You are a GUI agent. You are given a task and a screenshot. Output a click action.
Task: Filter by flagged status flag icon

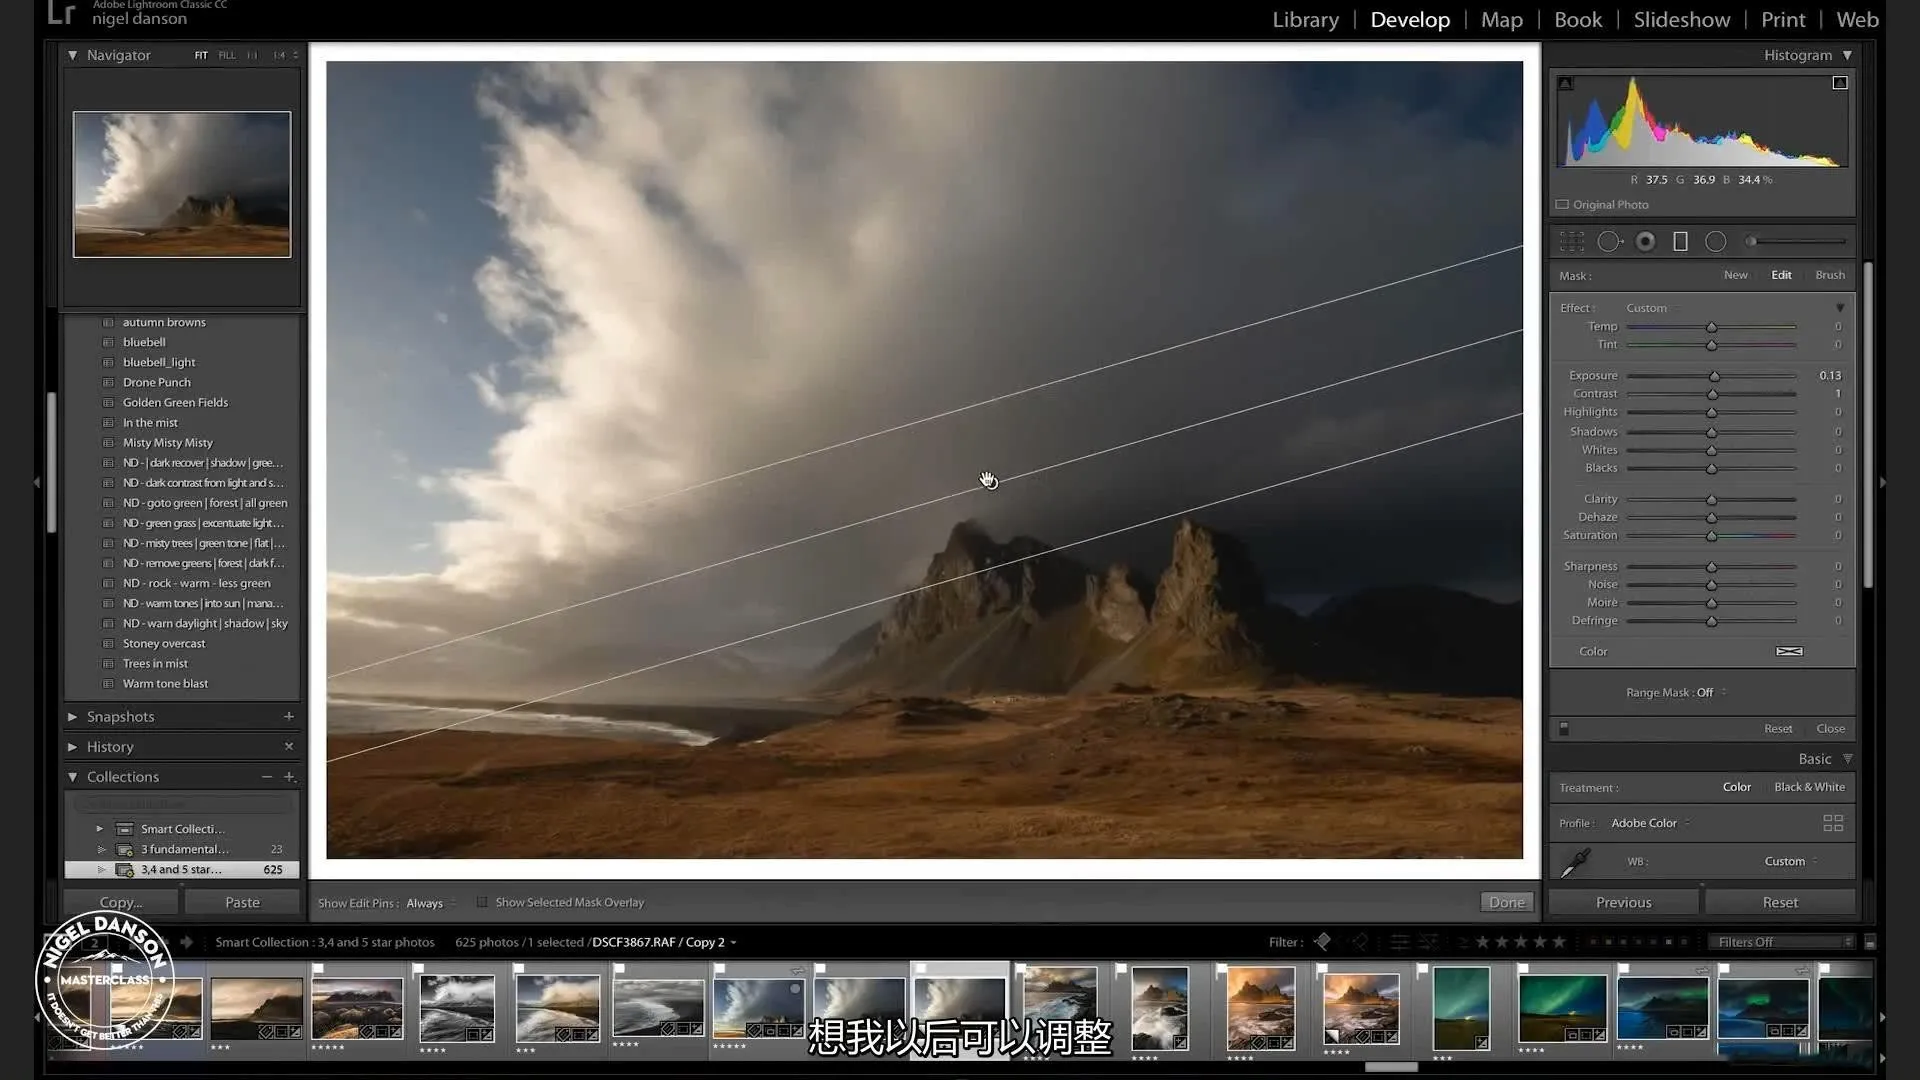tap(1323, 942)
